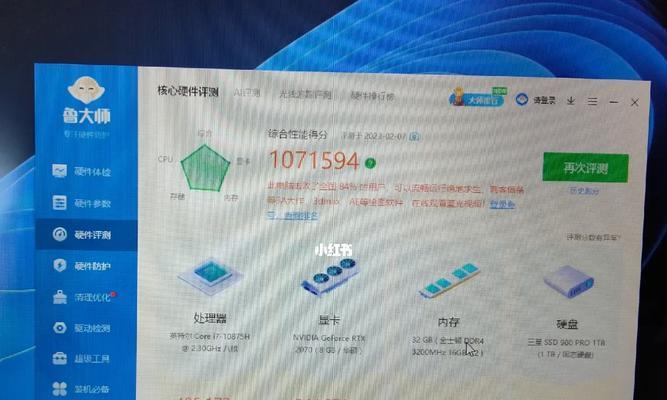The width and height of the screenshot is (667, 400).
Task: Switch to the 光线追踪评测 tab
Action: point(305,94)
